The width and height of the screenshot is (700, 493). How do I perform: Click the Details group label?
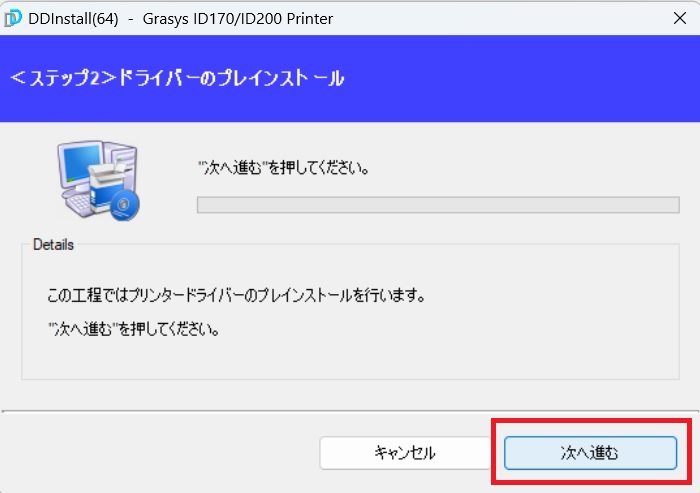tap(53, 245)
